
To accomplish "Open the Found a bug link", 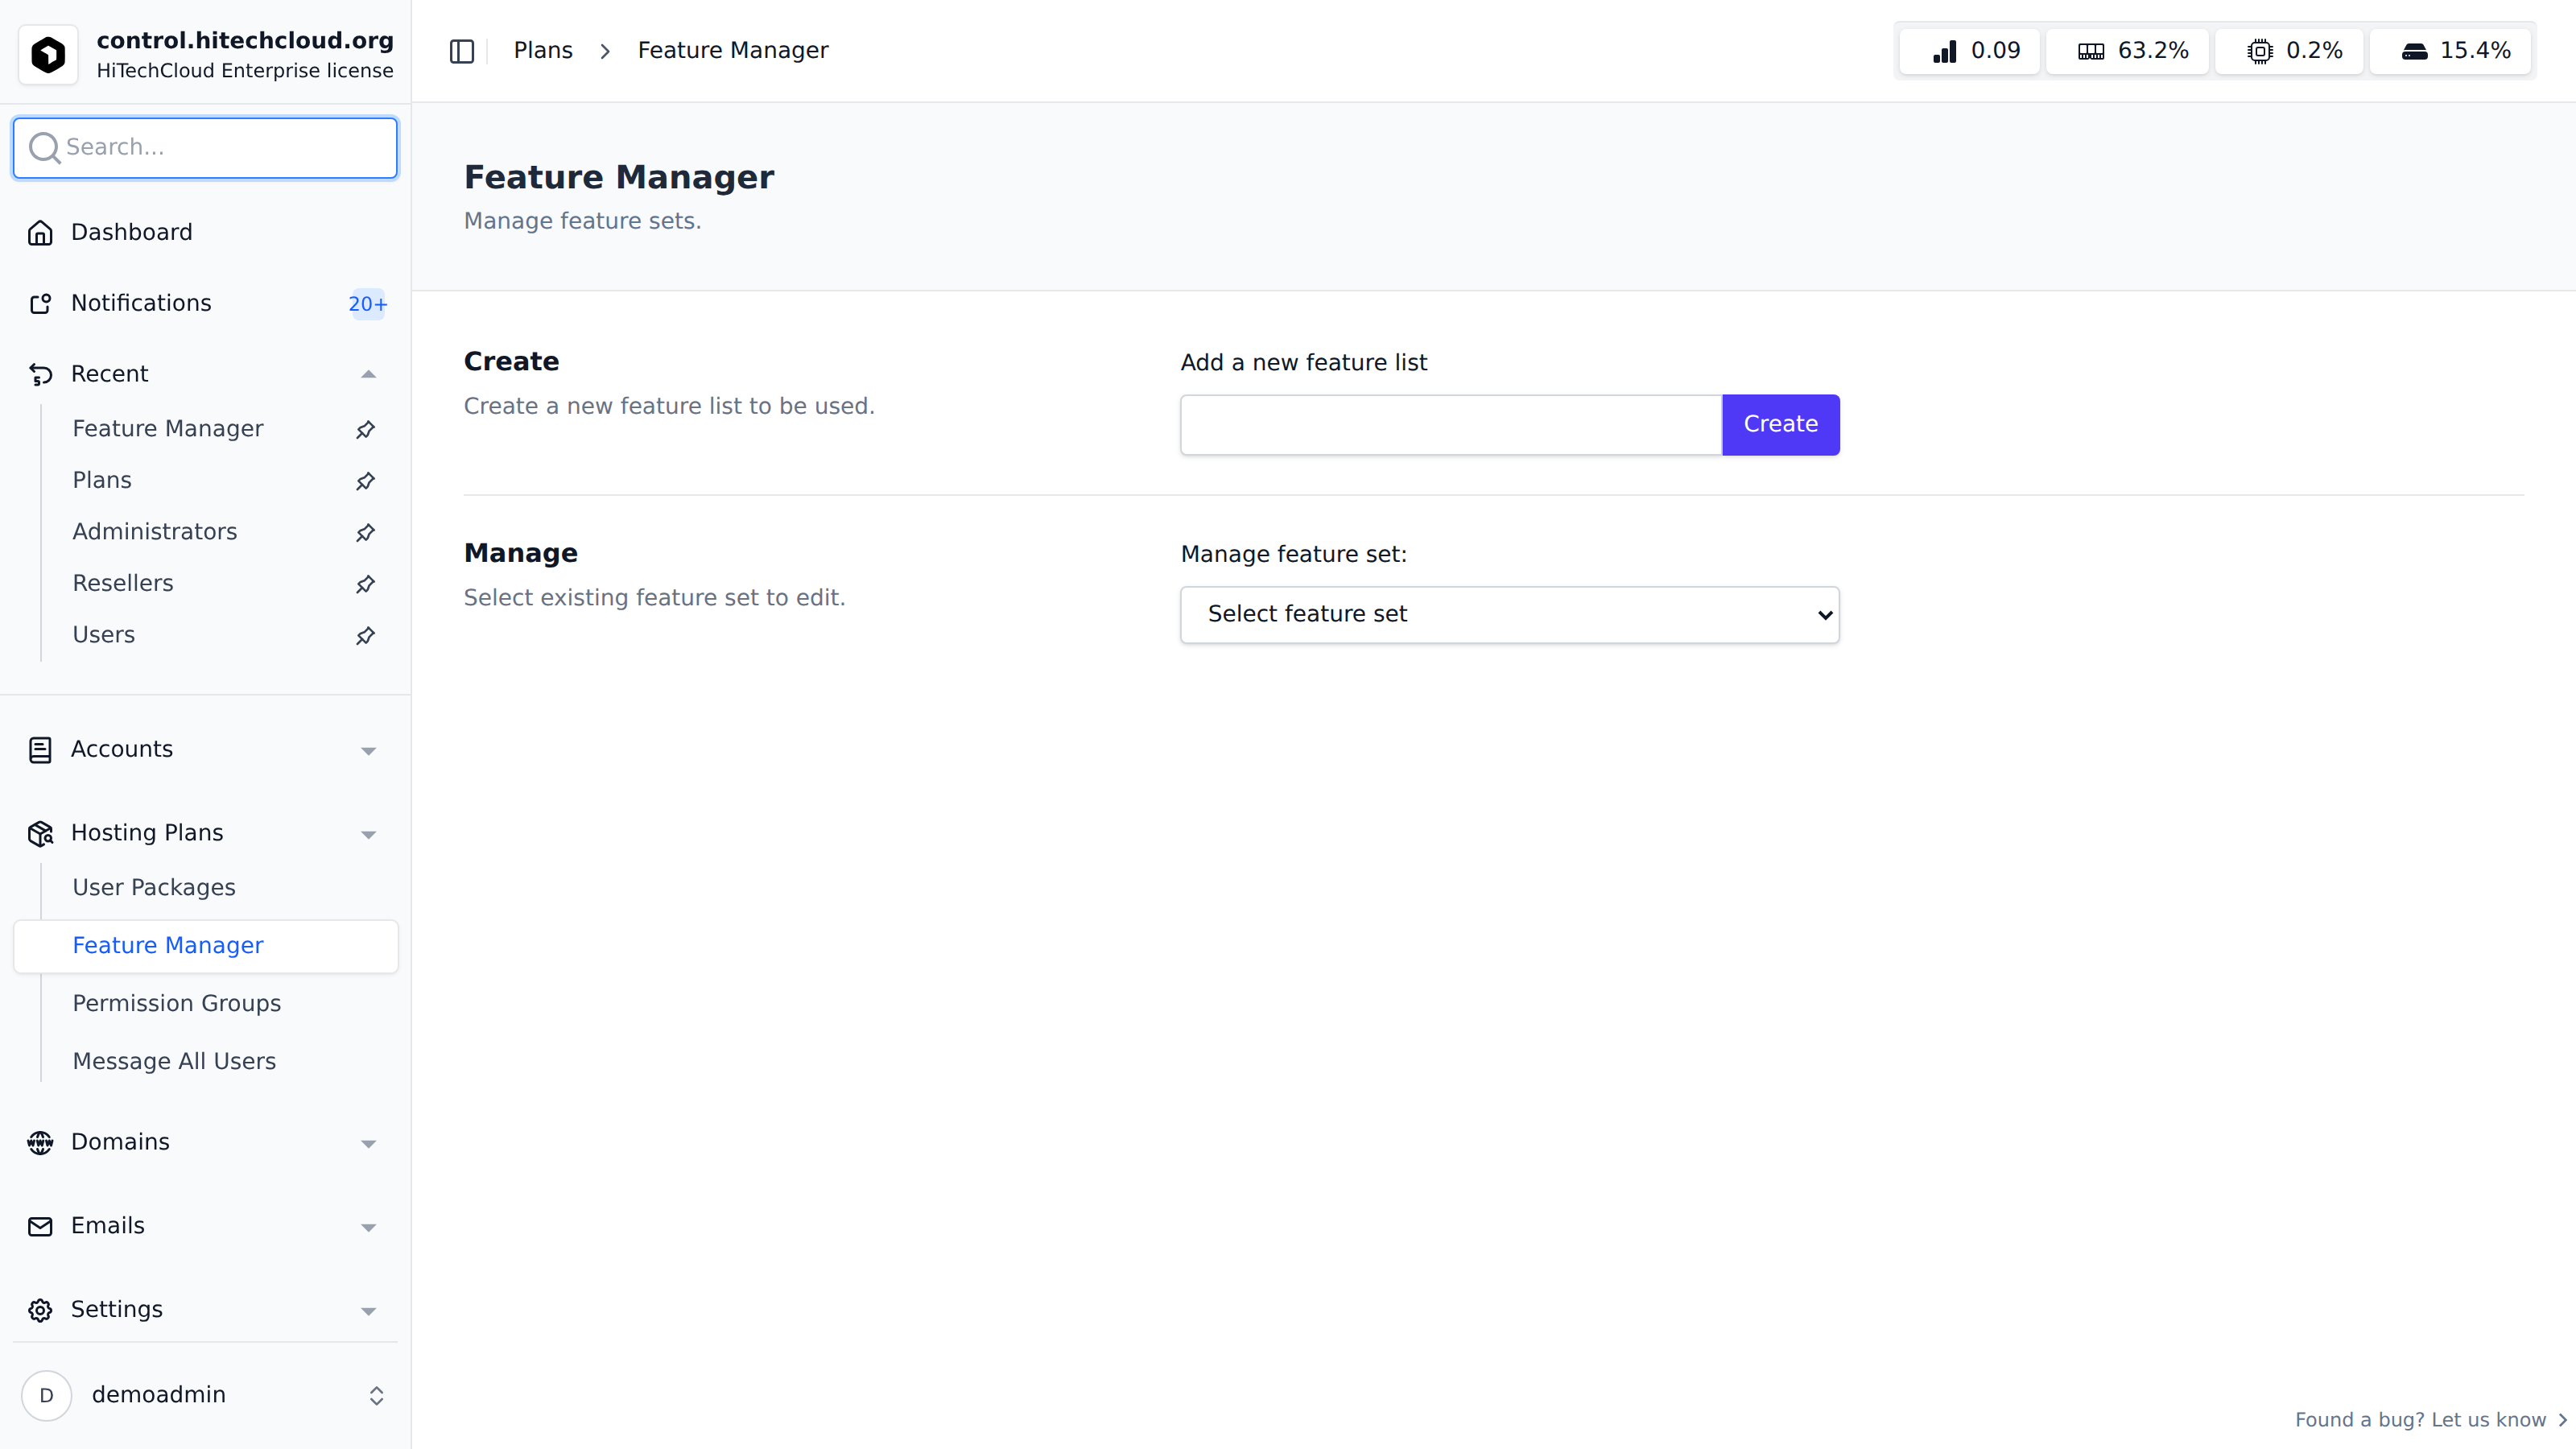I will click(x=2430, y=1420).
